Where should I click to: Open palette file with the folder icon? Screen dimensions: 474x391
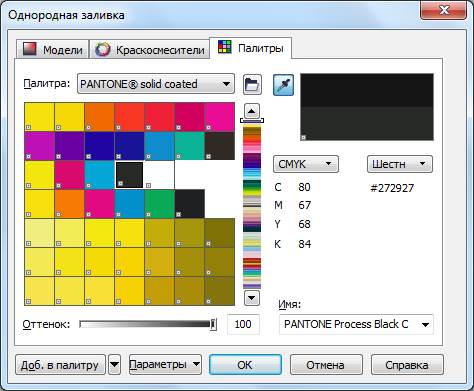(252, 85)
